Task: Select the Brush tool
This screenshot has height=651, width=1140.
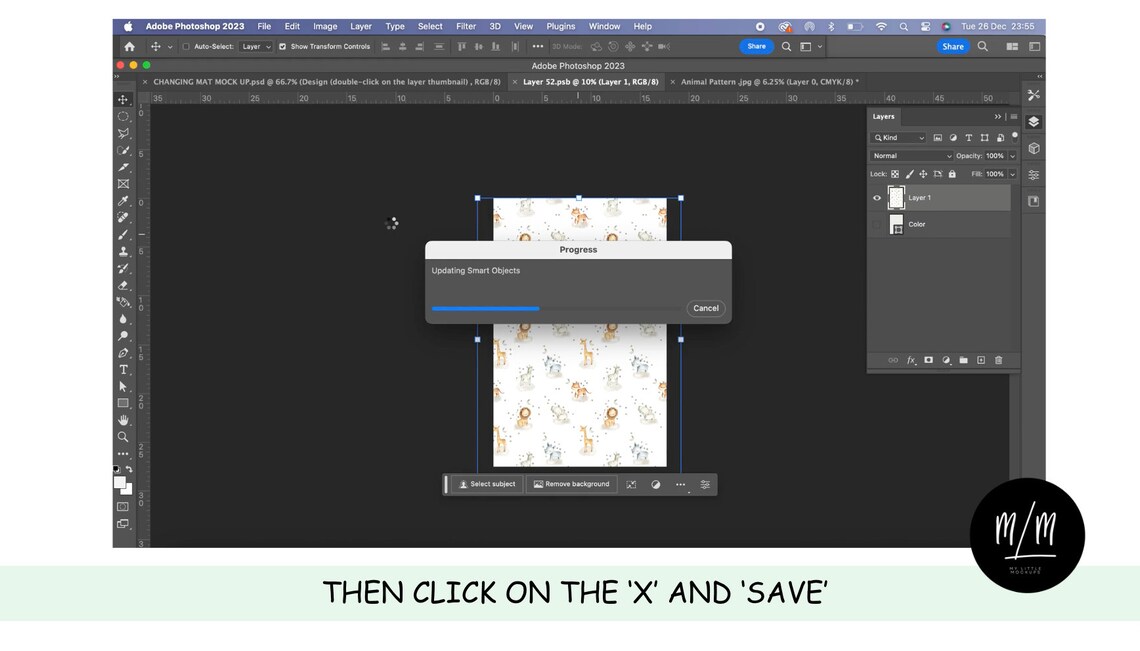Action: coord(124,235)
